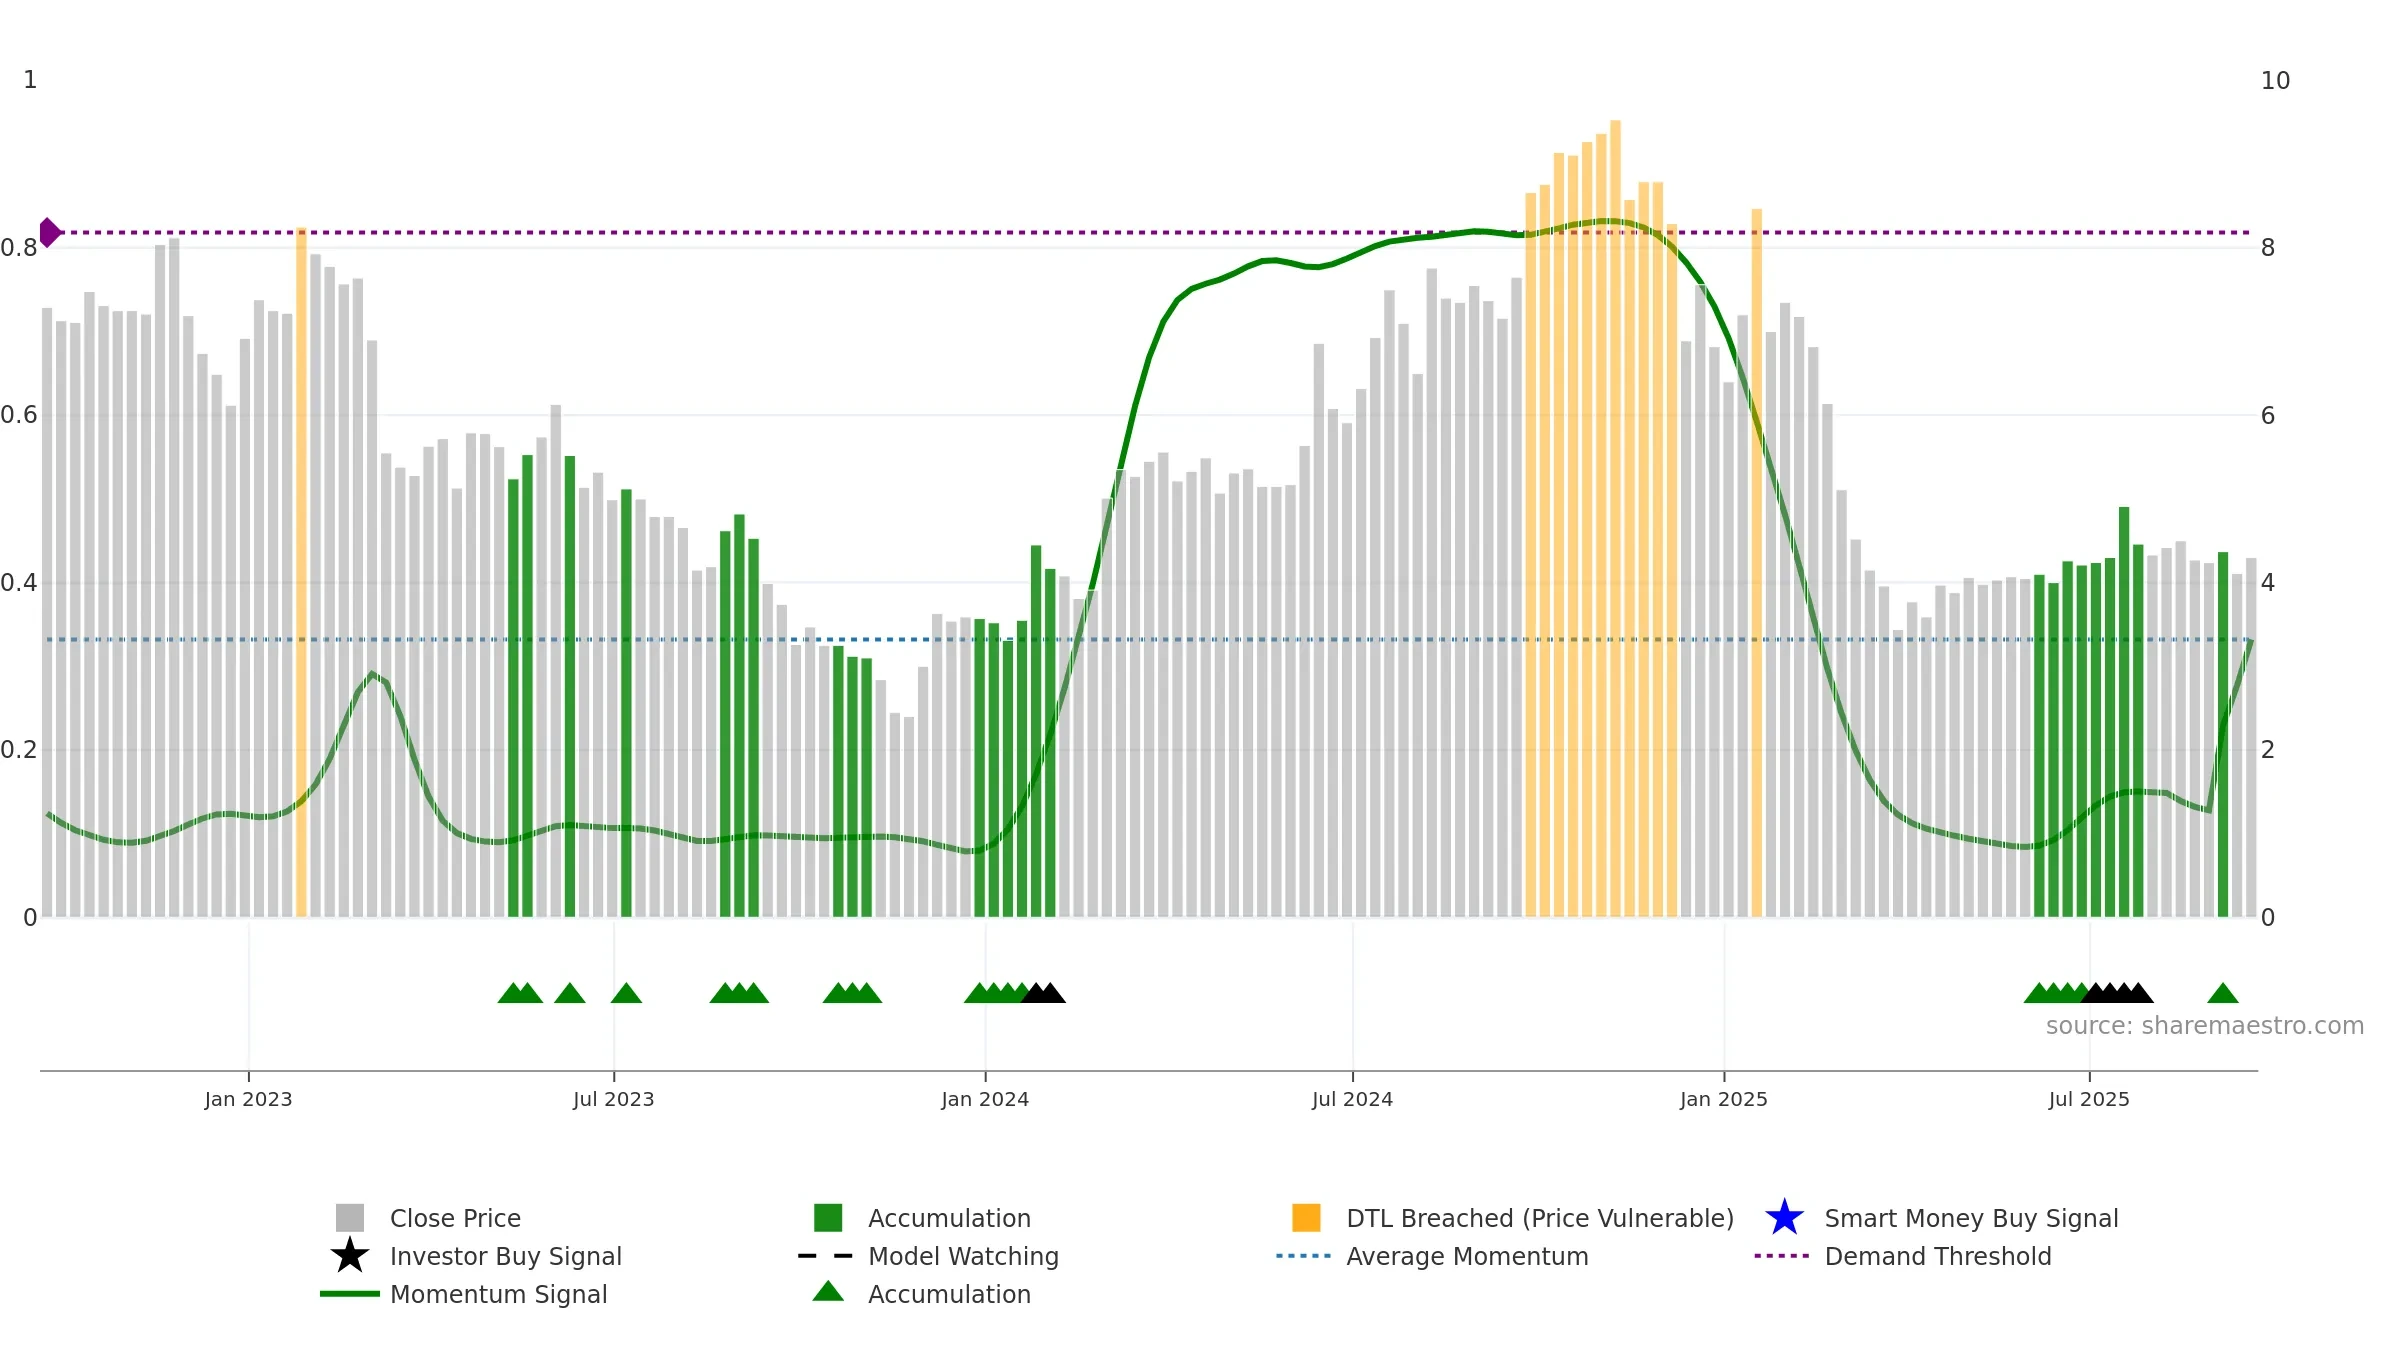Click the black Investor Buy Signal star icon
The width and height of the screenshot is (2400, 1350).
[x=350, y=1255]
